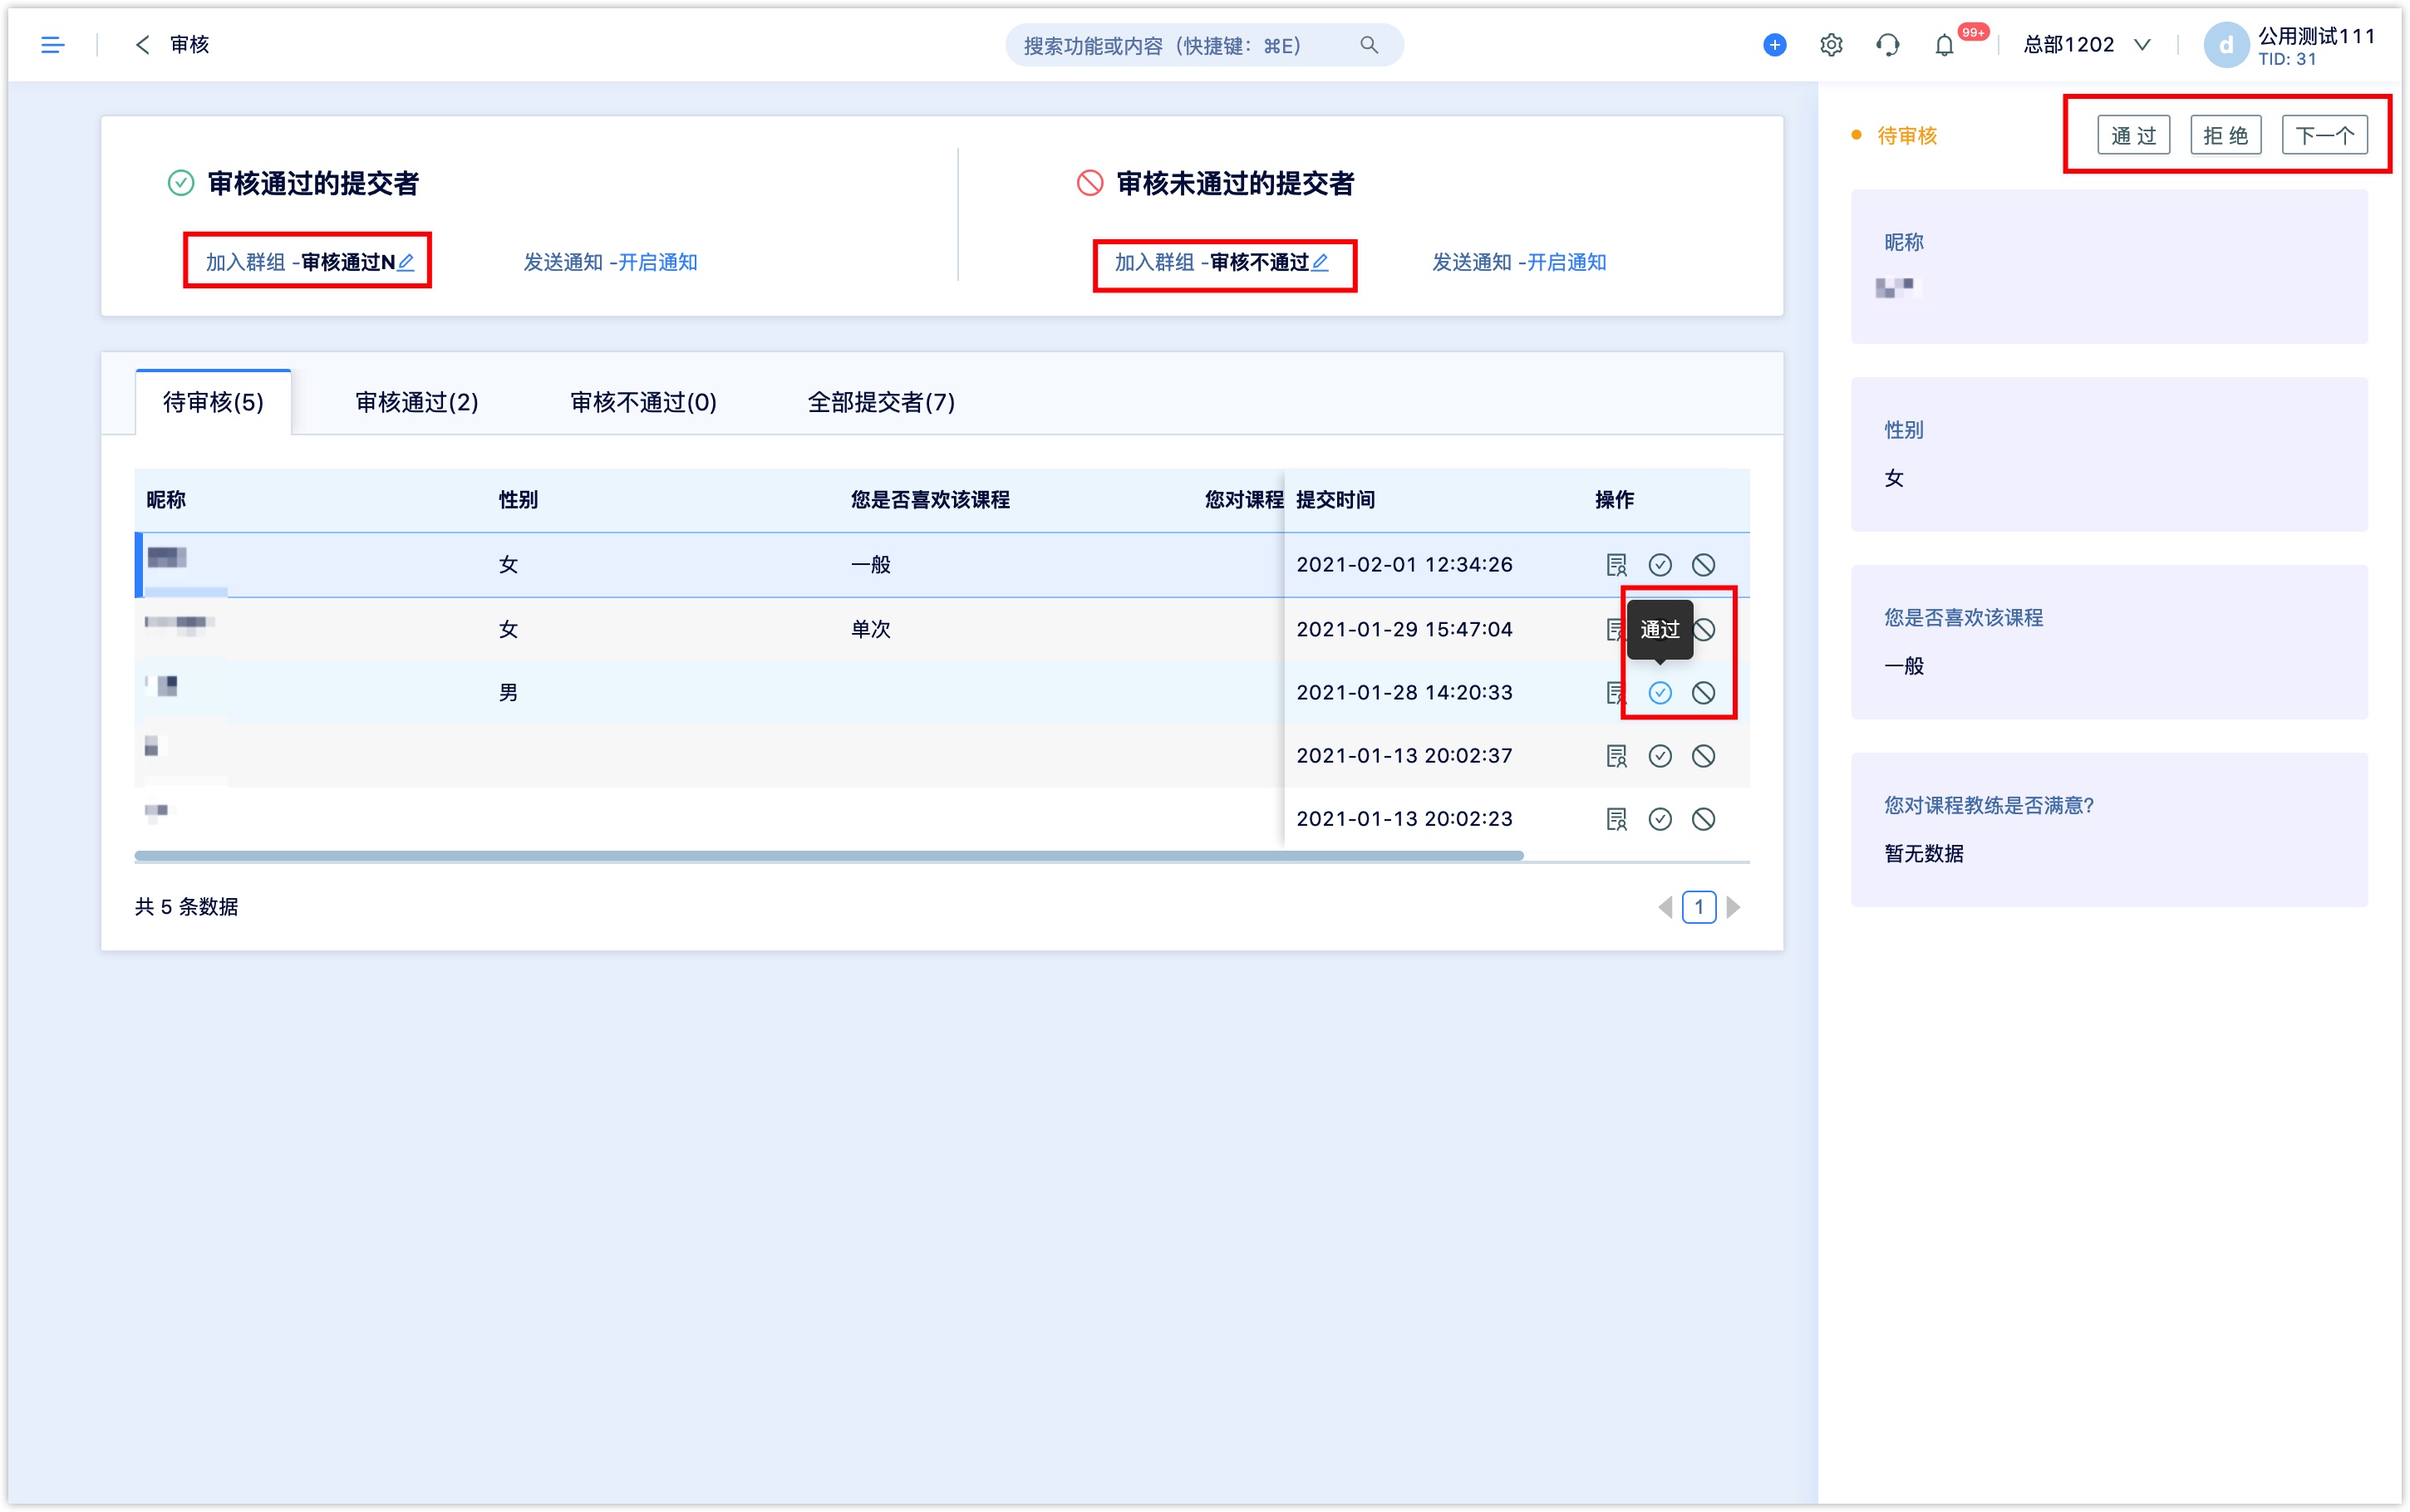Click 操作 column header
This screenshot has height=1512, width=2410.
pos(1614,500)
